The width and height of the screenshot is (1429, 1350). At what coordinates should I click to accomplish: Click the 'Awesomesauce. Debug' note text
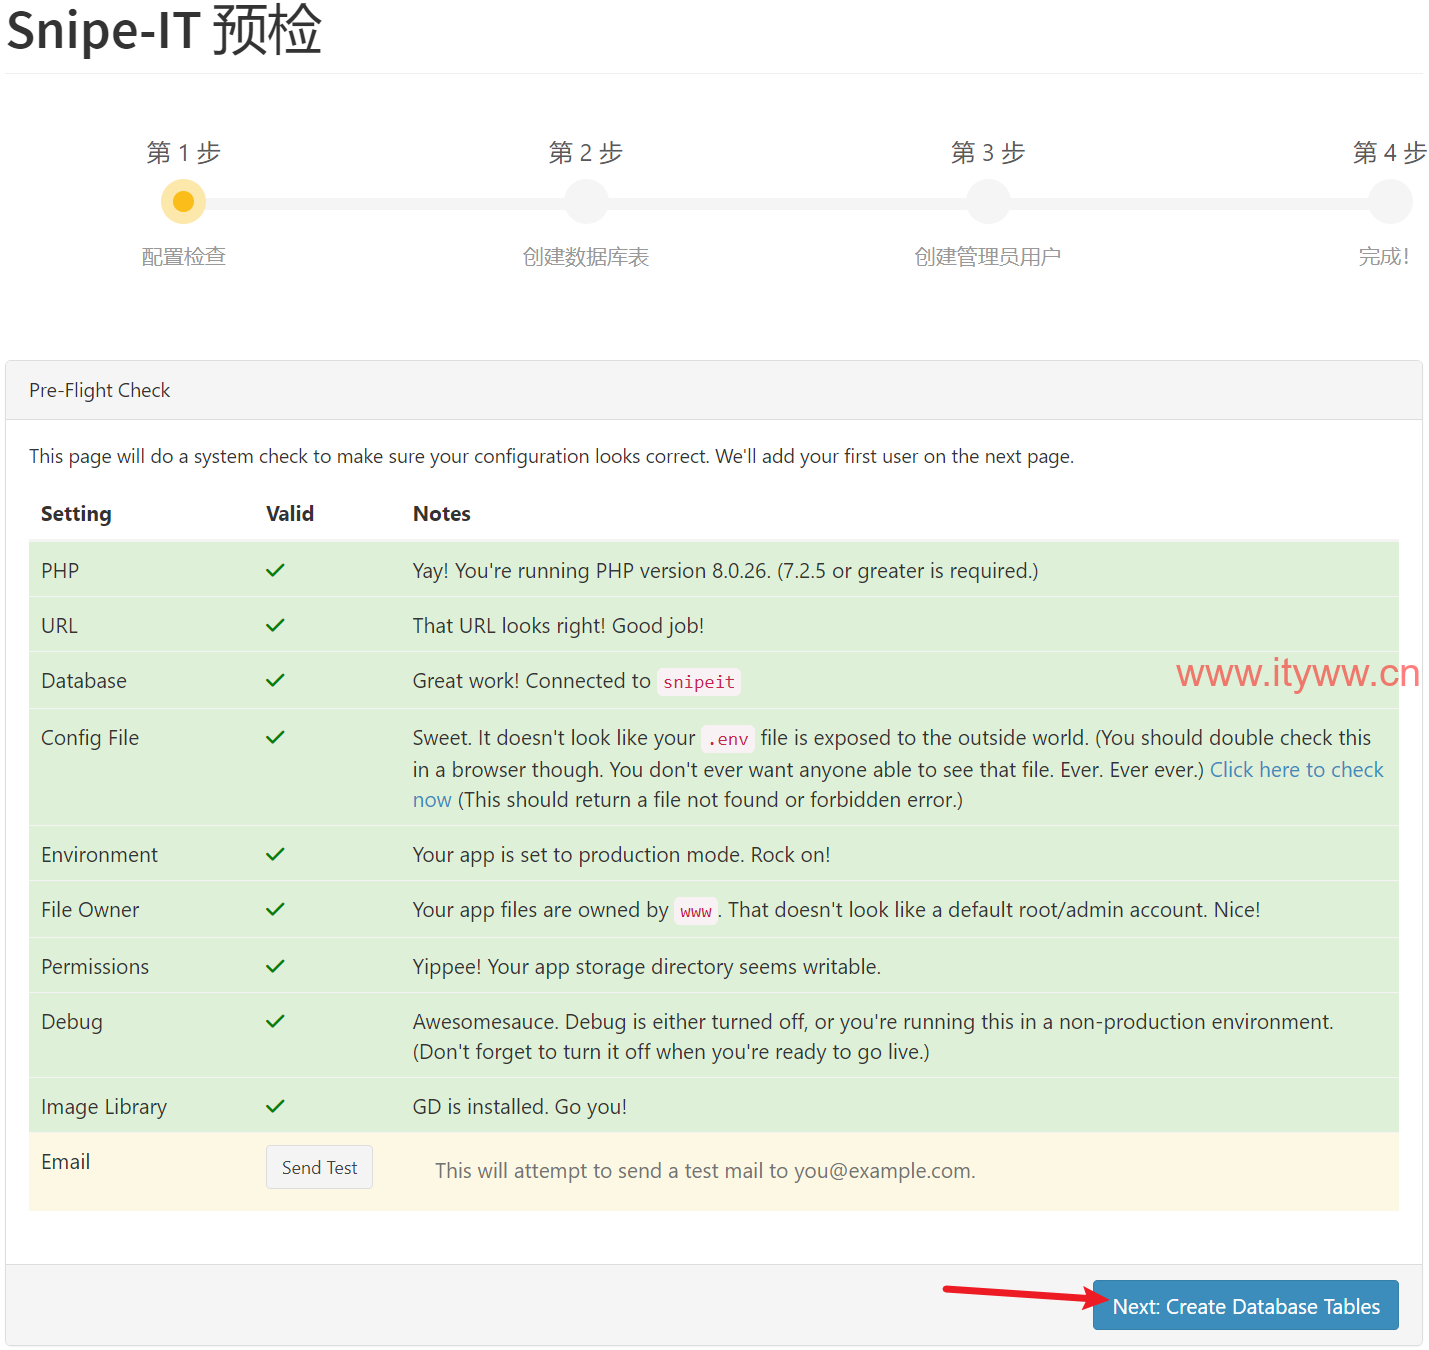(873, 1037)
